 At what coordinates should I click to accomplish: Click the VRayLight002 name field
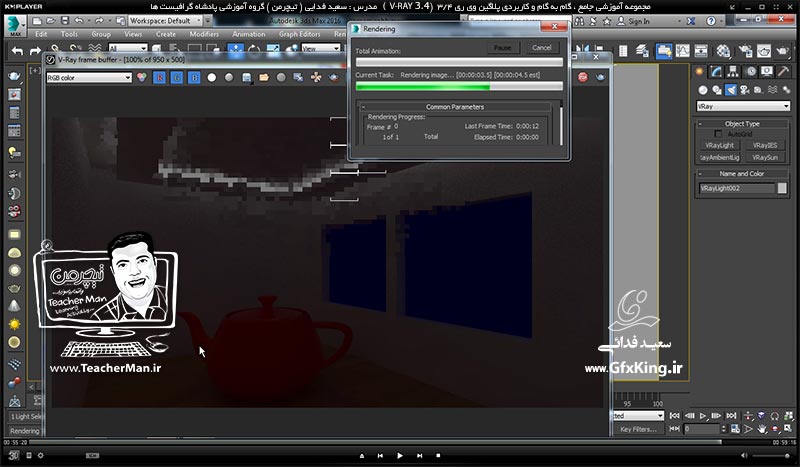point(737,188)
